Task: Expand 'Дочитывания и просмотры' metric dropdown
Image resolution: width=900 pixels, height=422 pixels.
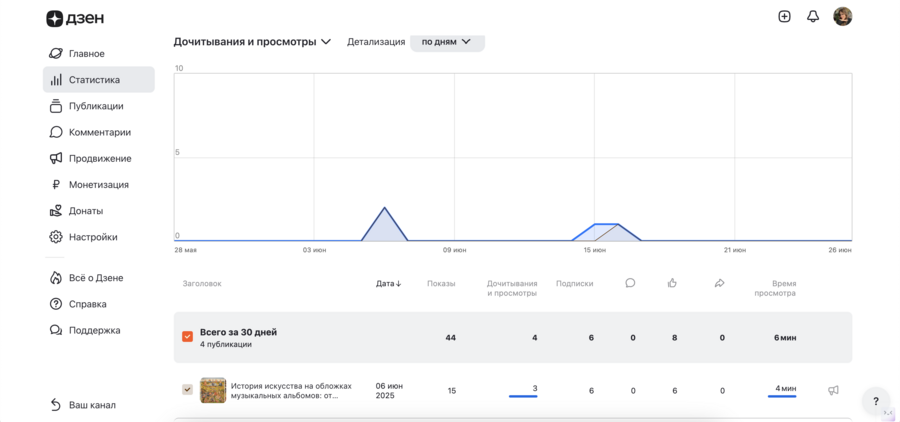Action: click(252, 42)
